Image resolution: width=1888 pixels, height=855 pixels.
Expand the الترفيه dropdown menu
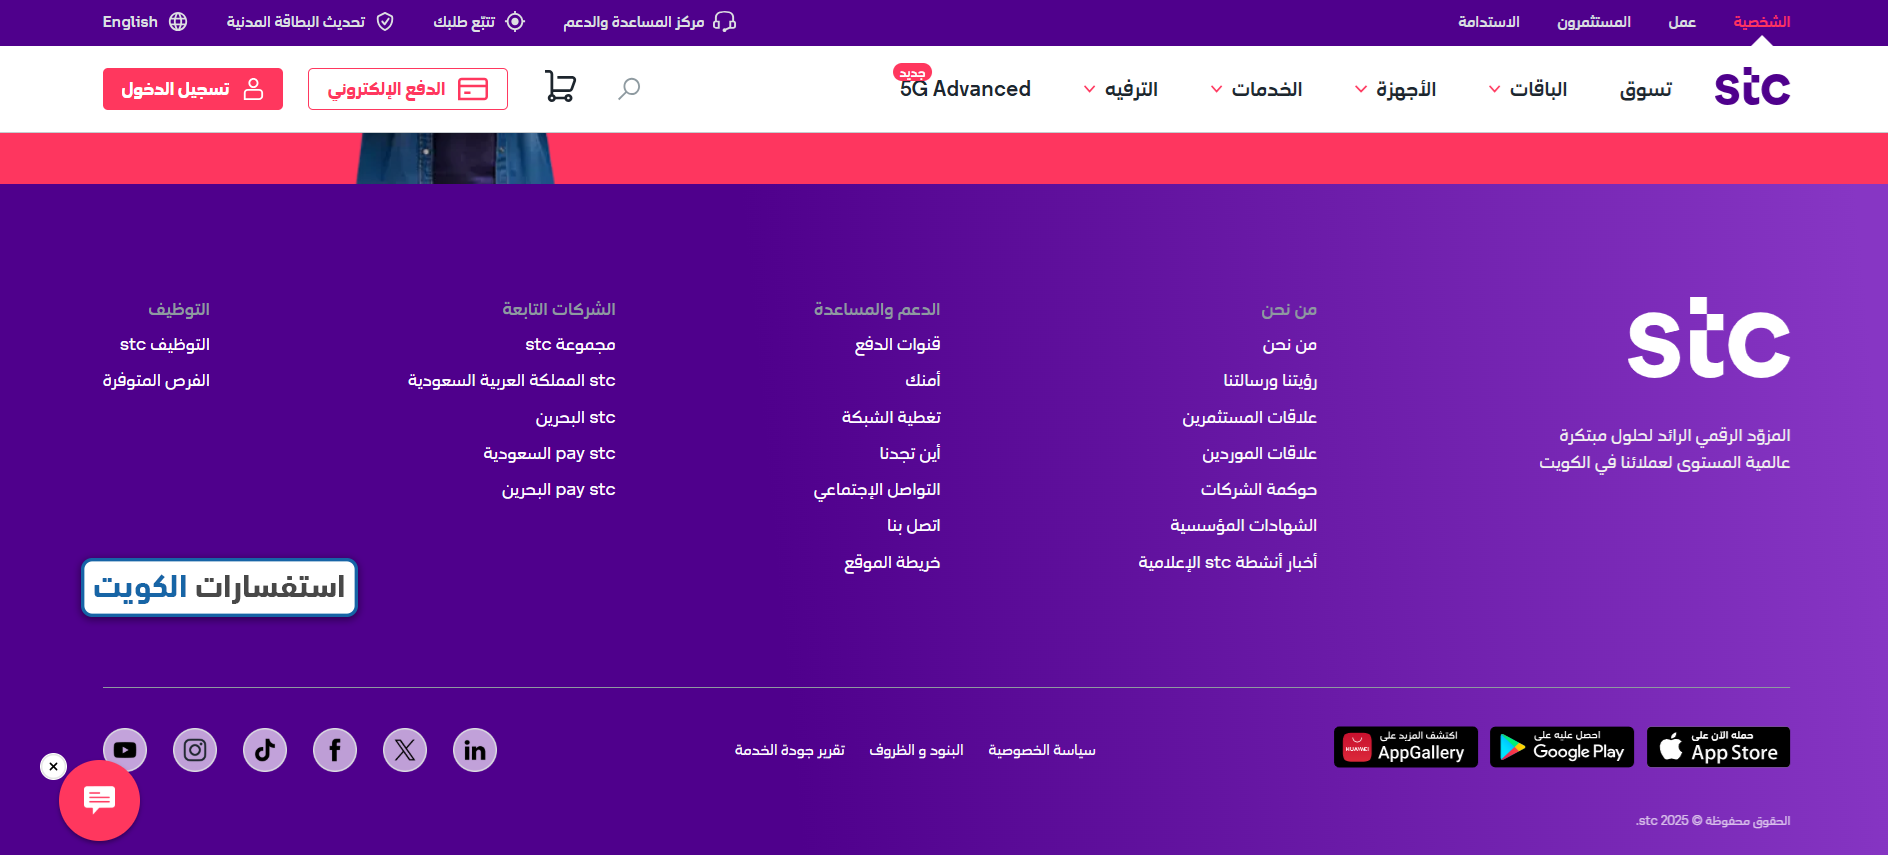(x=1121, y=89)
